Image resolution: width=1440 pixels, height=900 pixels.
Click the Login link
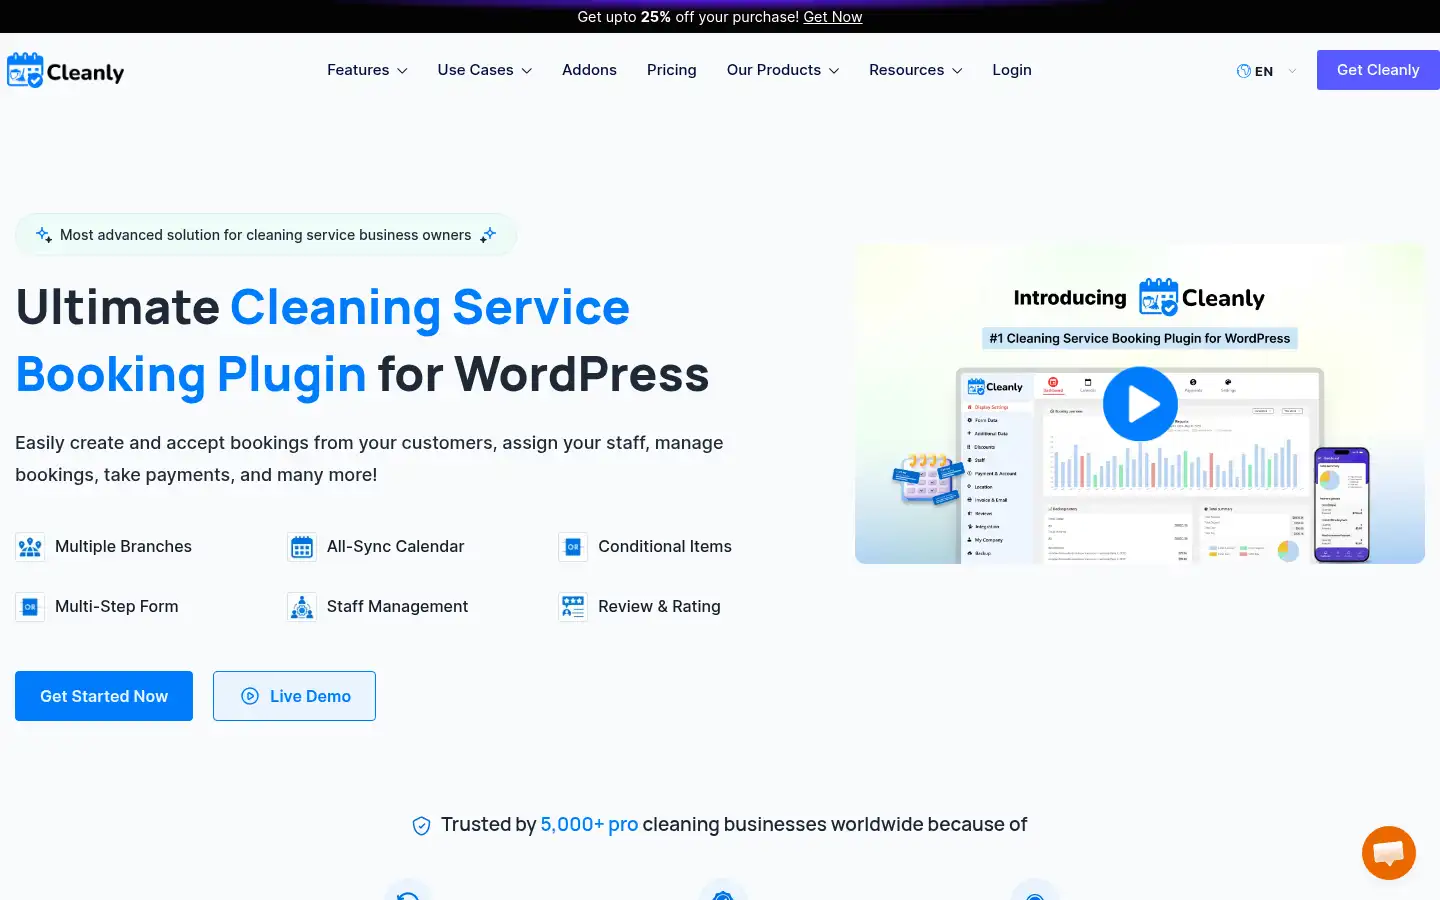coord(1012,70)
